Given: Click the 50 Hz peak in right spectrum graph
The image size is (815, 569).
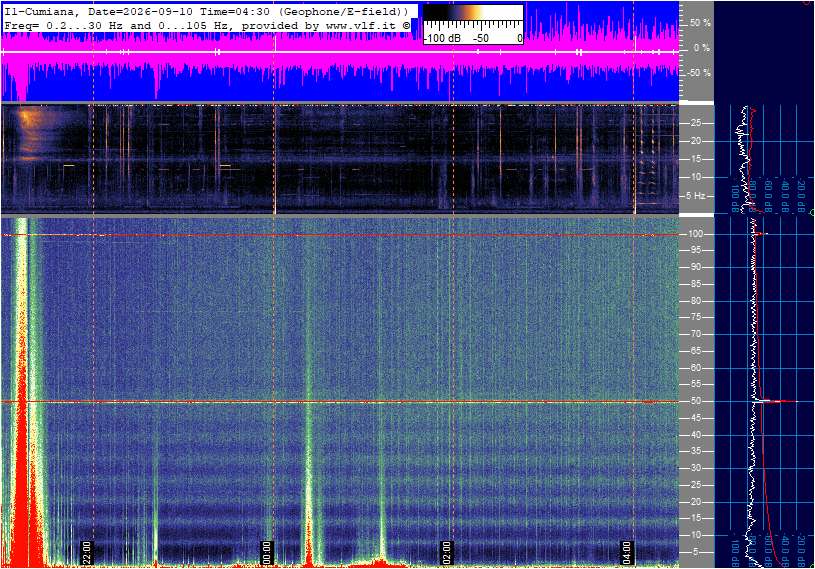Looking at the screenshot, I should [777, 401].
